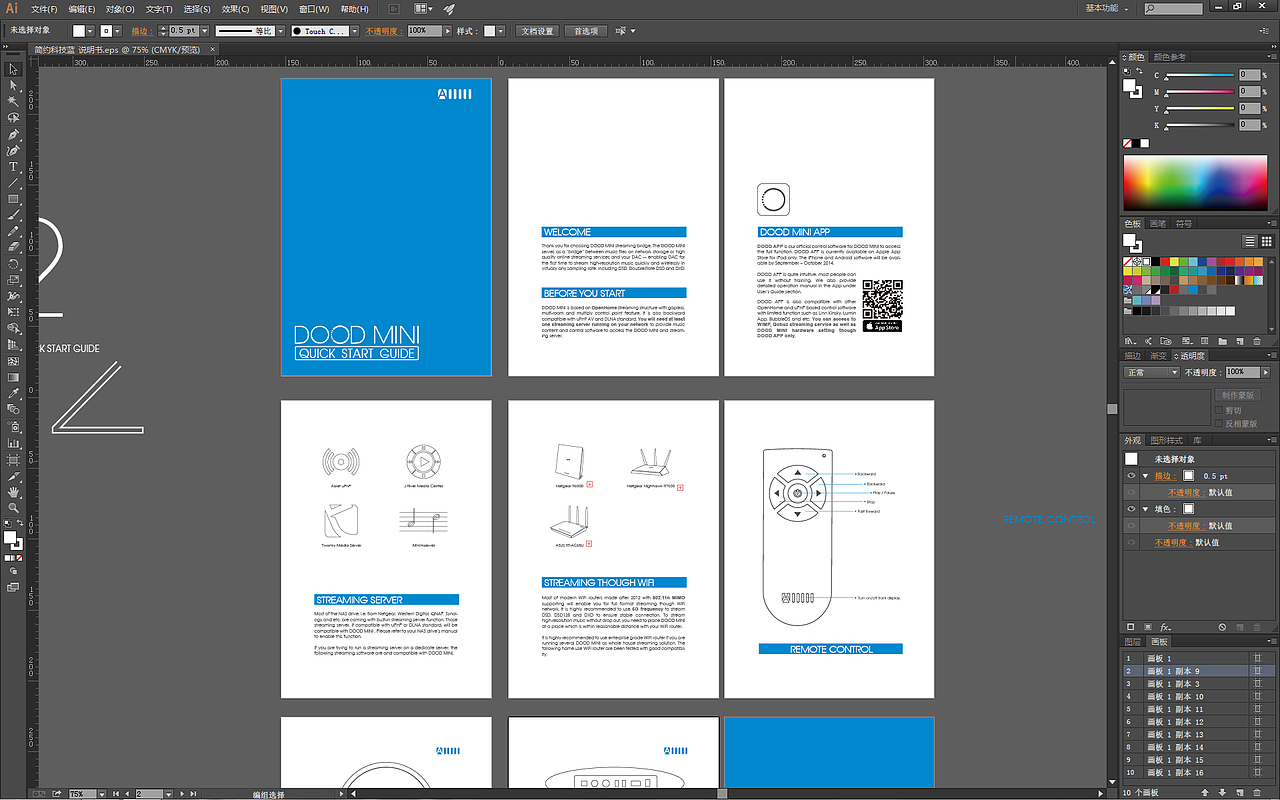This screenshot has height=800, width=1280.
Task: Select the Eyedropper tool
Action: [13, 394]
